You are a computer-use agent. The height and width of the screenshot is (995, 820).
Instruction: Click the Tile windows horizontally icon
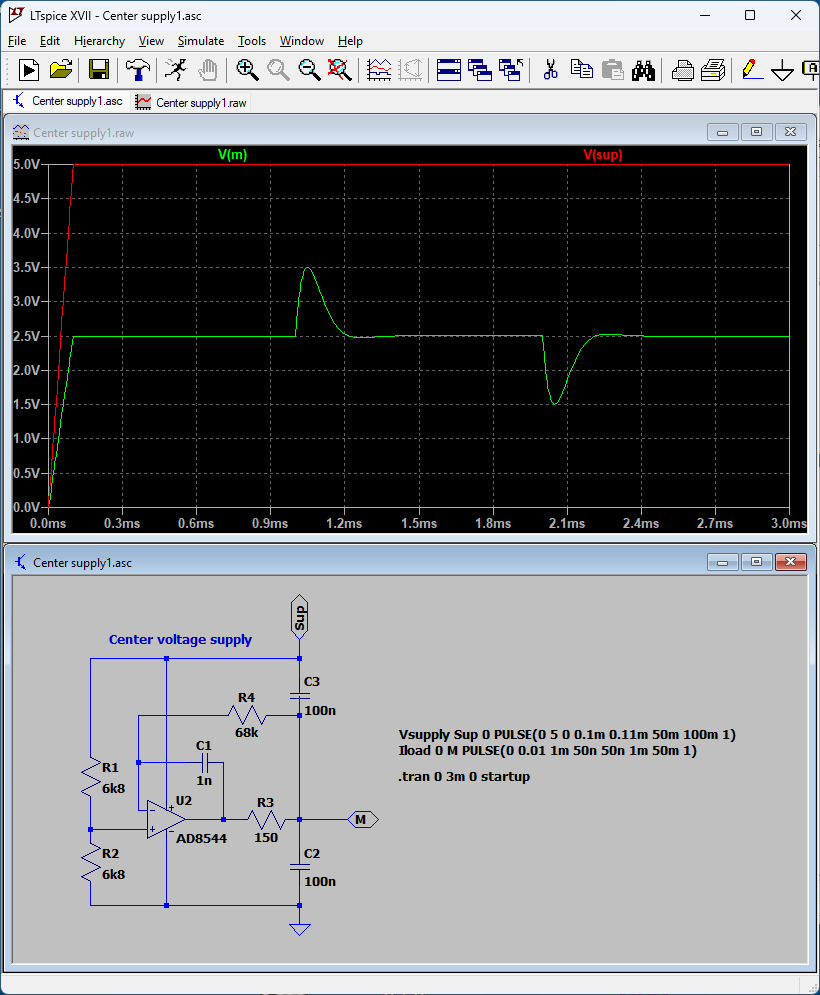click(x=449, y=69)
